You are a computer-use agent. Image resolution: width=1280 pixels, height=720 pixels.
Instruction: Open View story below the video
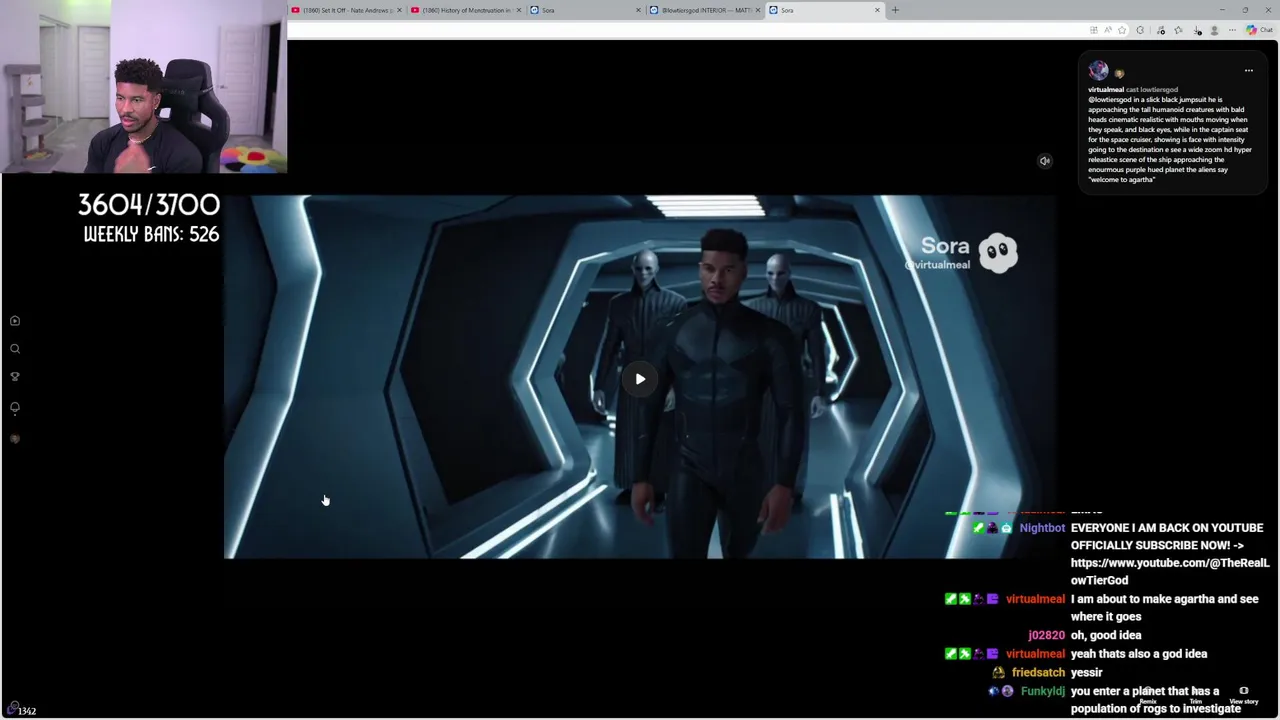point(1243,696)
